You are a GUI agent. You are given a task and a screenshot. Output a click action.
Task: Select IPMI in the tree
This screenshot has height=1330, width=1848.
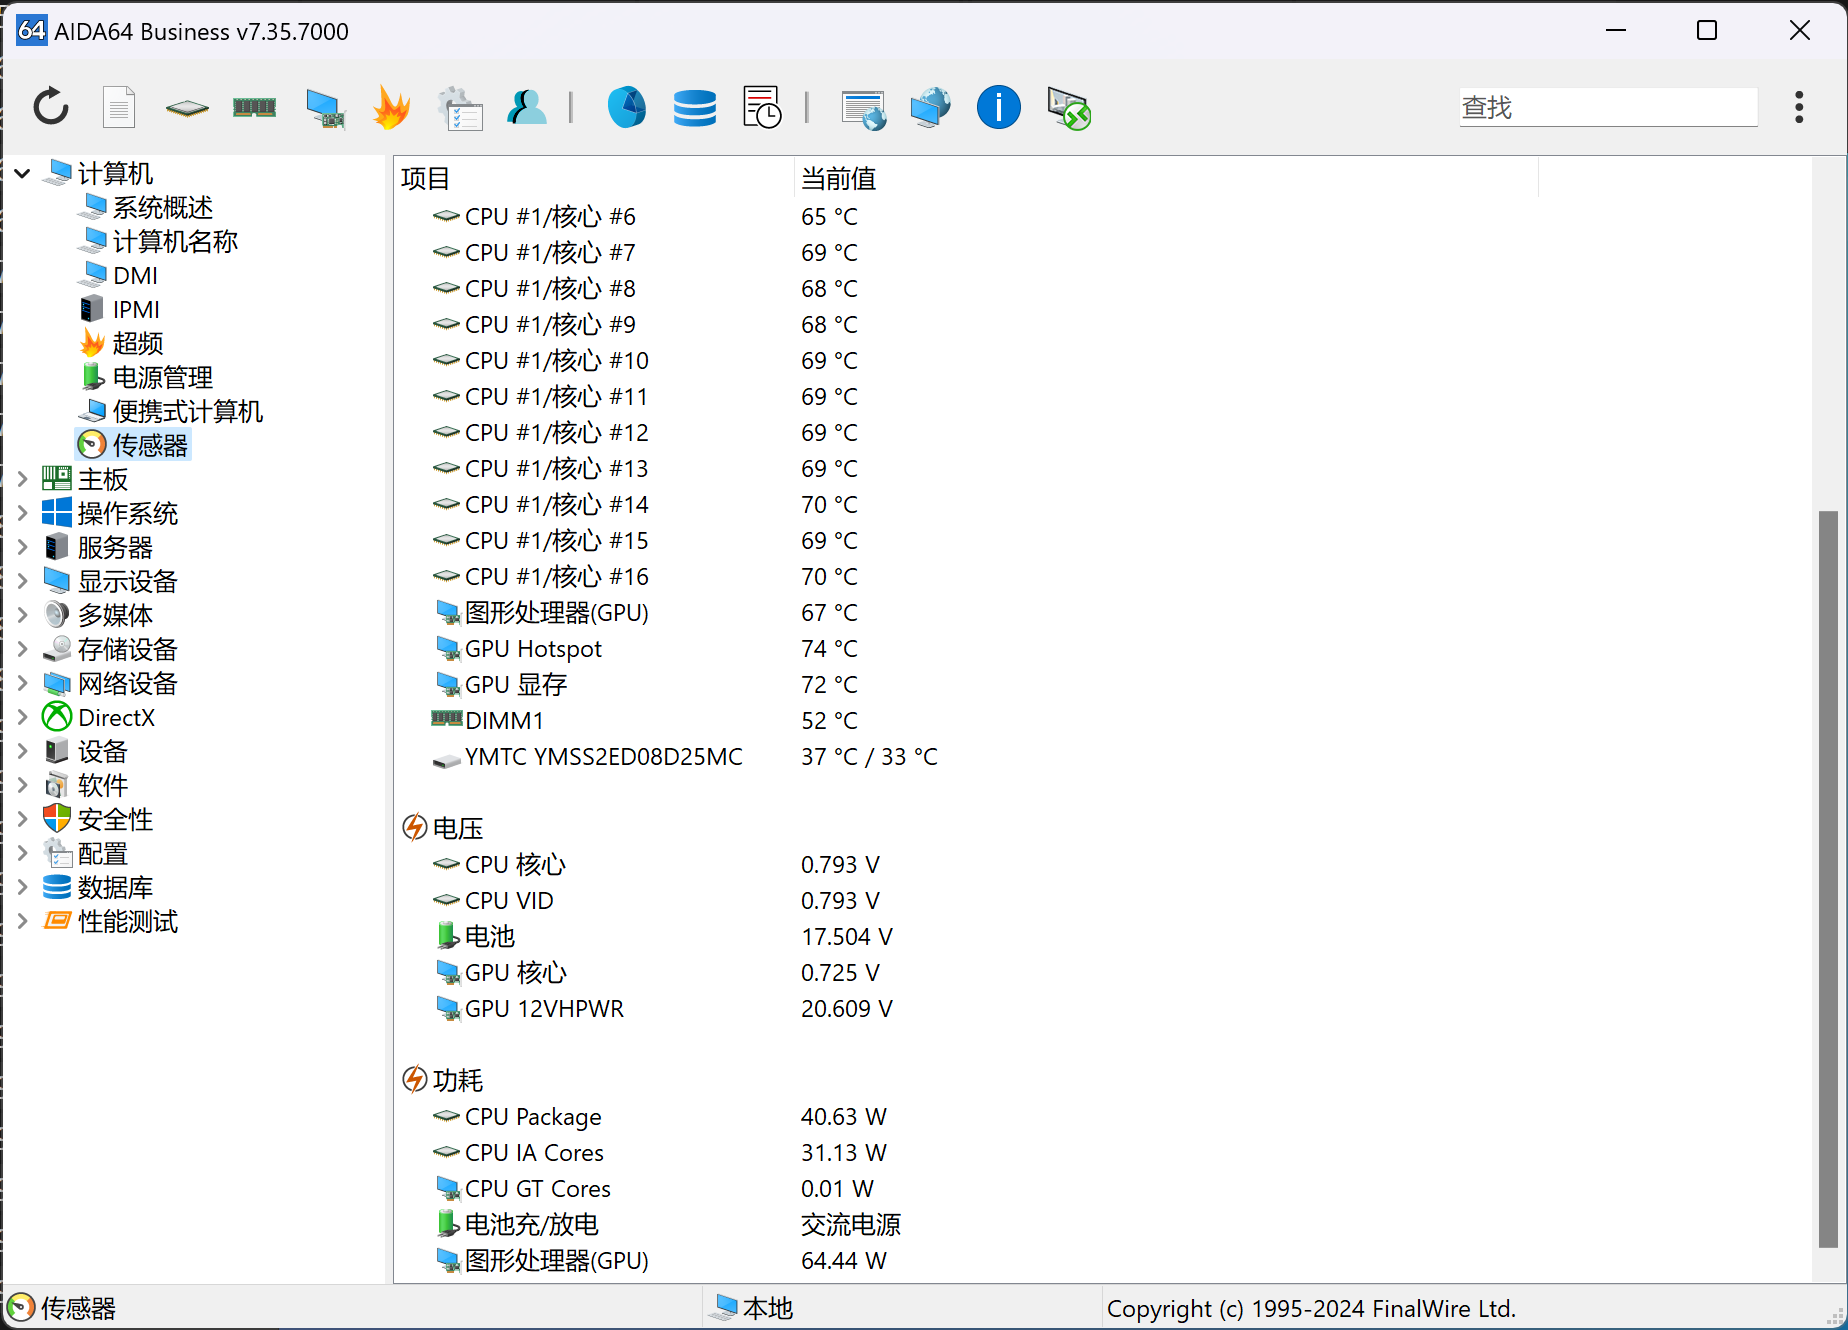[136, 309]
